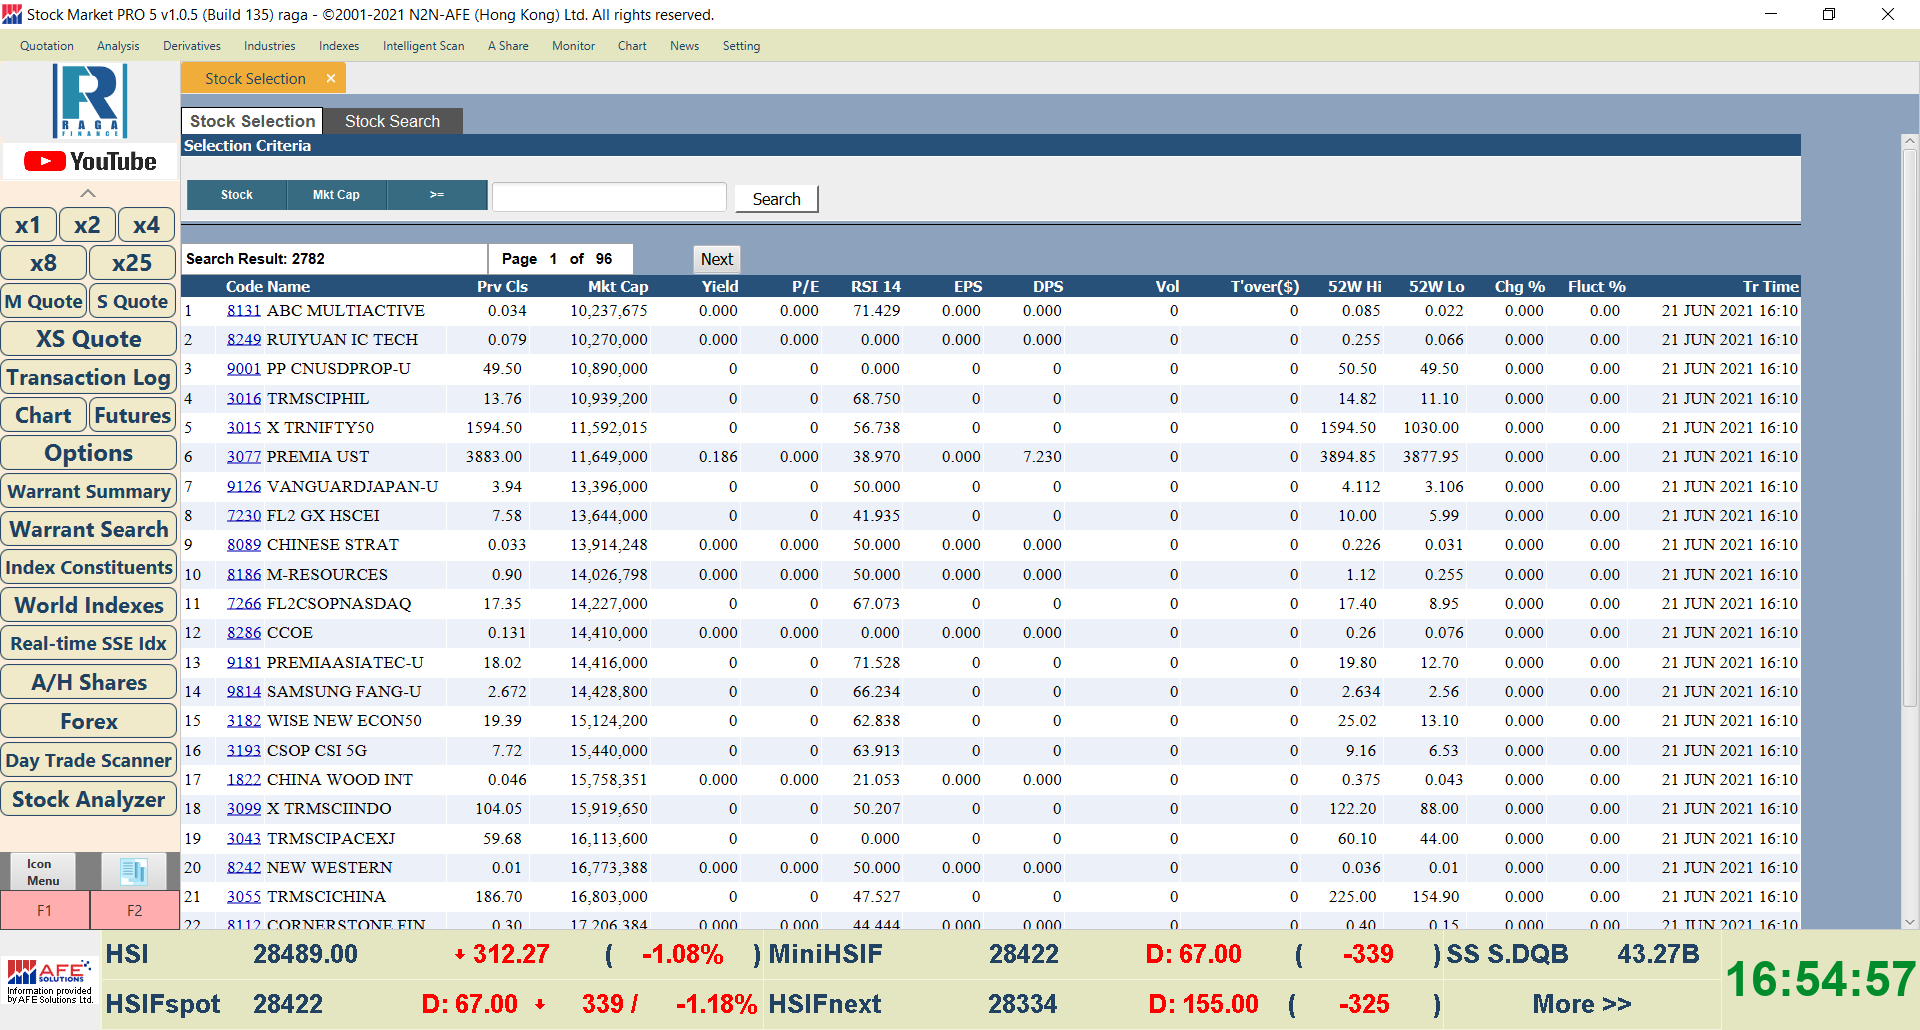
Task: Select the x25 multi-window layout button
Action: (132, 263)
